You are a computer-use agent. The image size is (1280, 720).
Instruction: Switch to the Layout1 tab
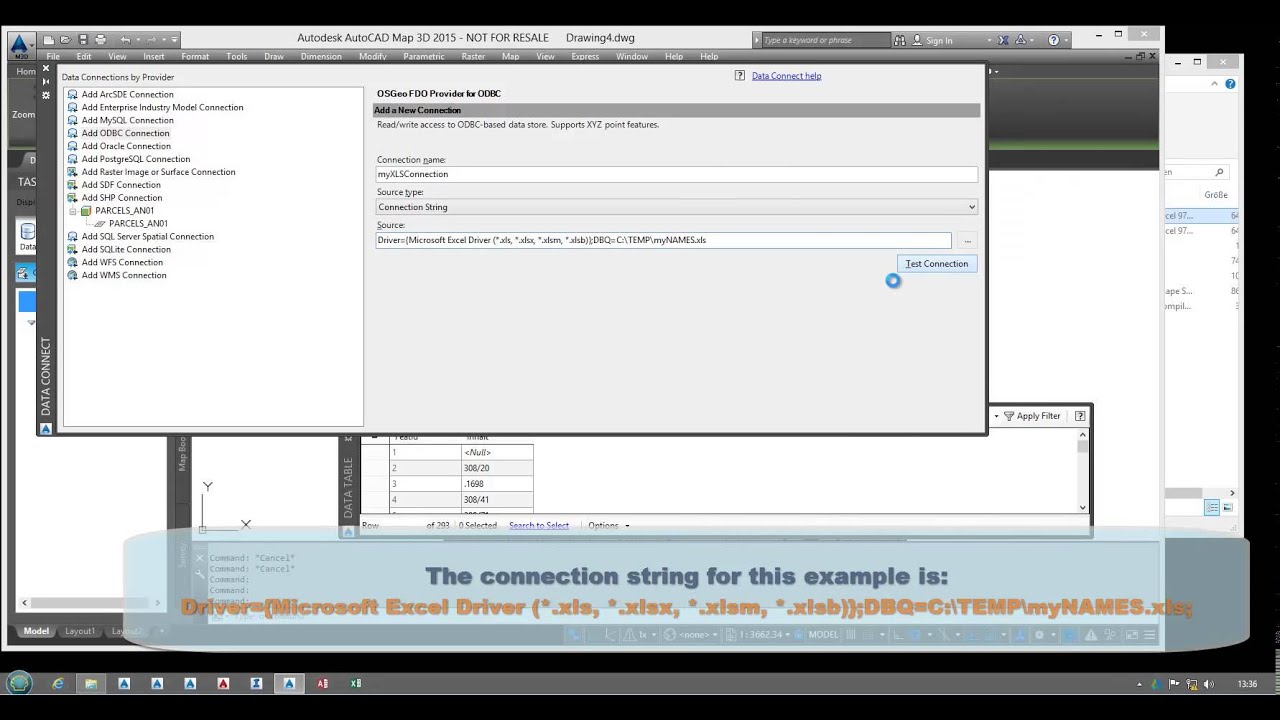(x=80, y=632)
